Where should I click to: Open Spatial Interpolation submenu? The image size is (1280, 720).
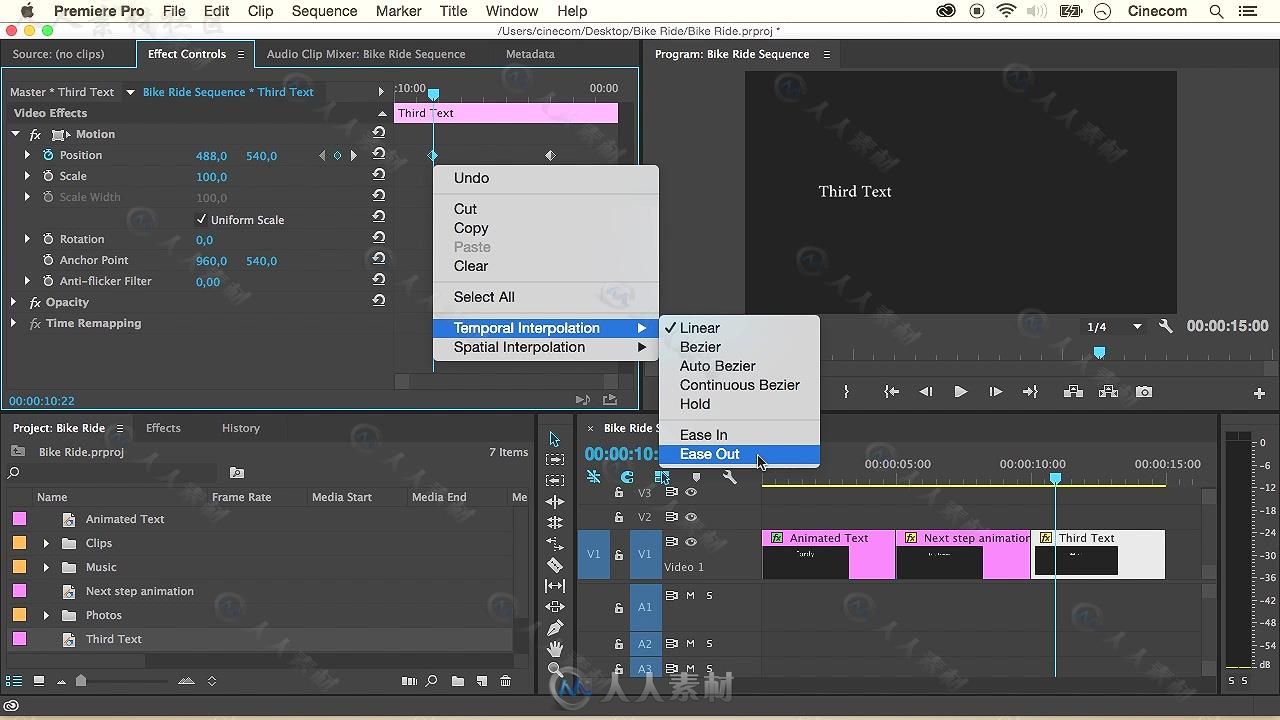[546, 347]
